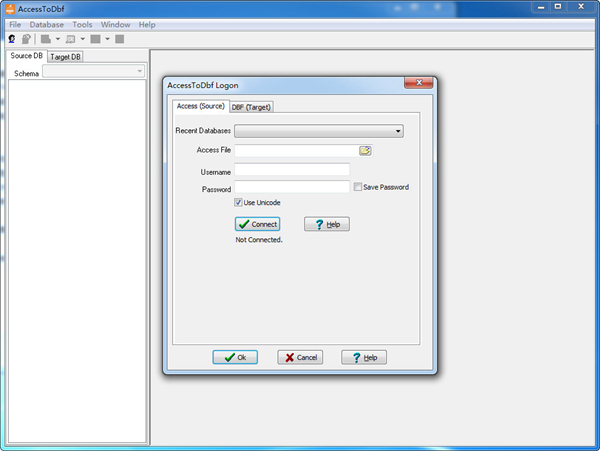The width and height of the screenshot is (600, 451).
Task: Click the last gray toolbar icon
Action: click(x=120, y=39)
